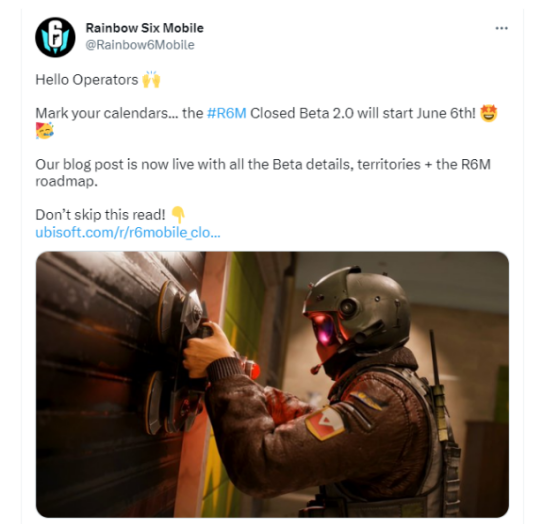Screen dimensions: 554x525
Task: Click the pointing down hand emoji
Action: 178,215
